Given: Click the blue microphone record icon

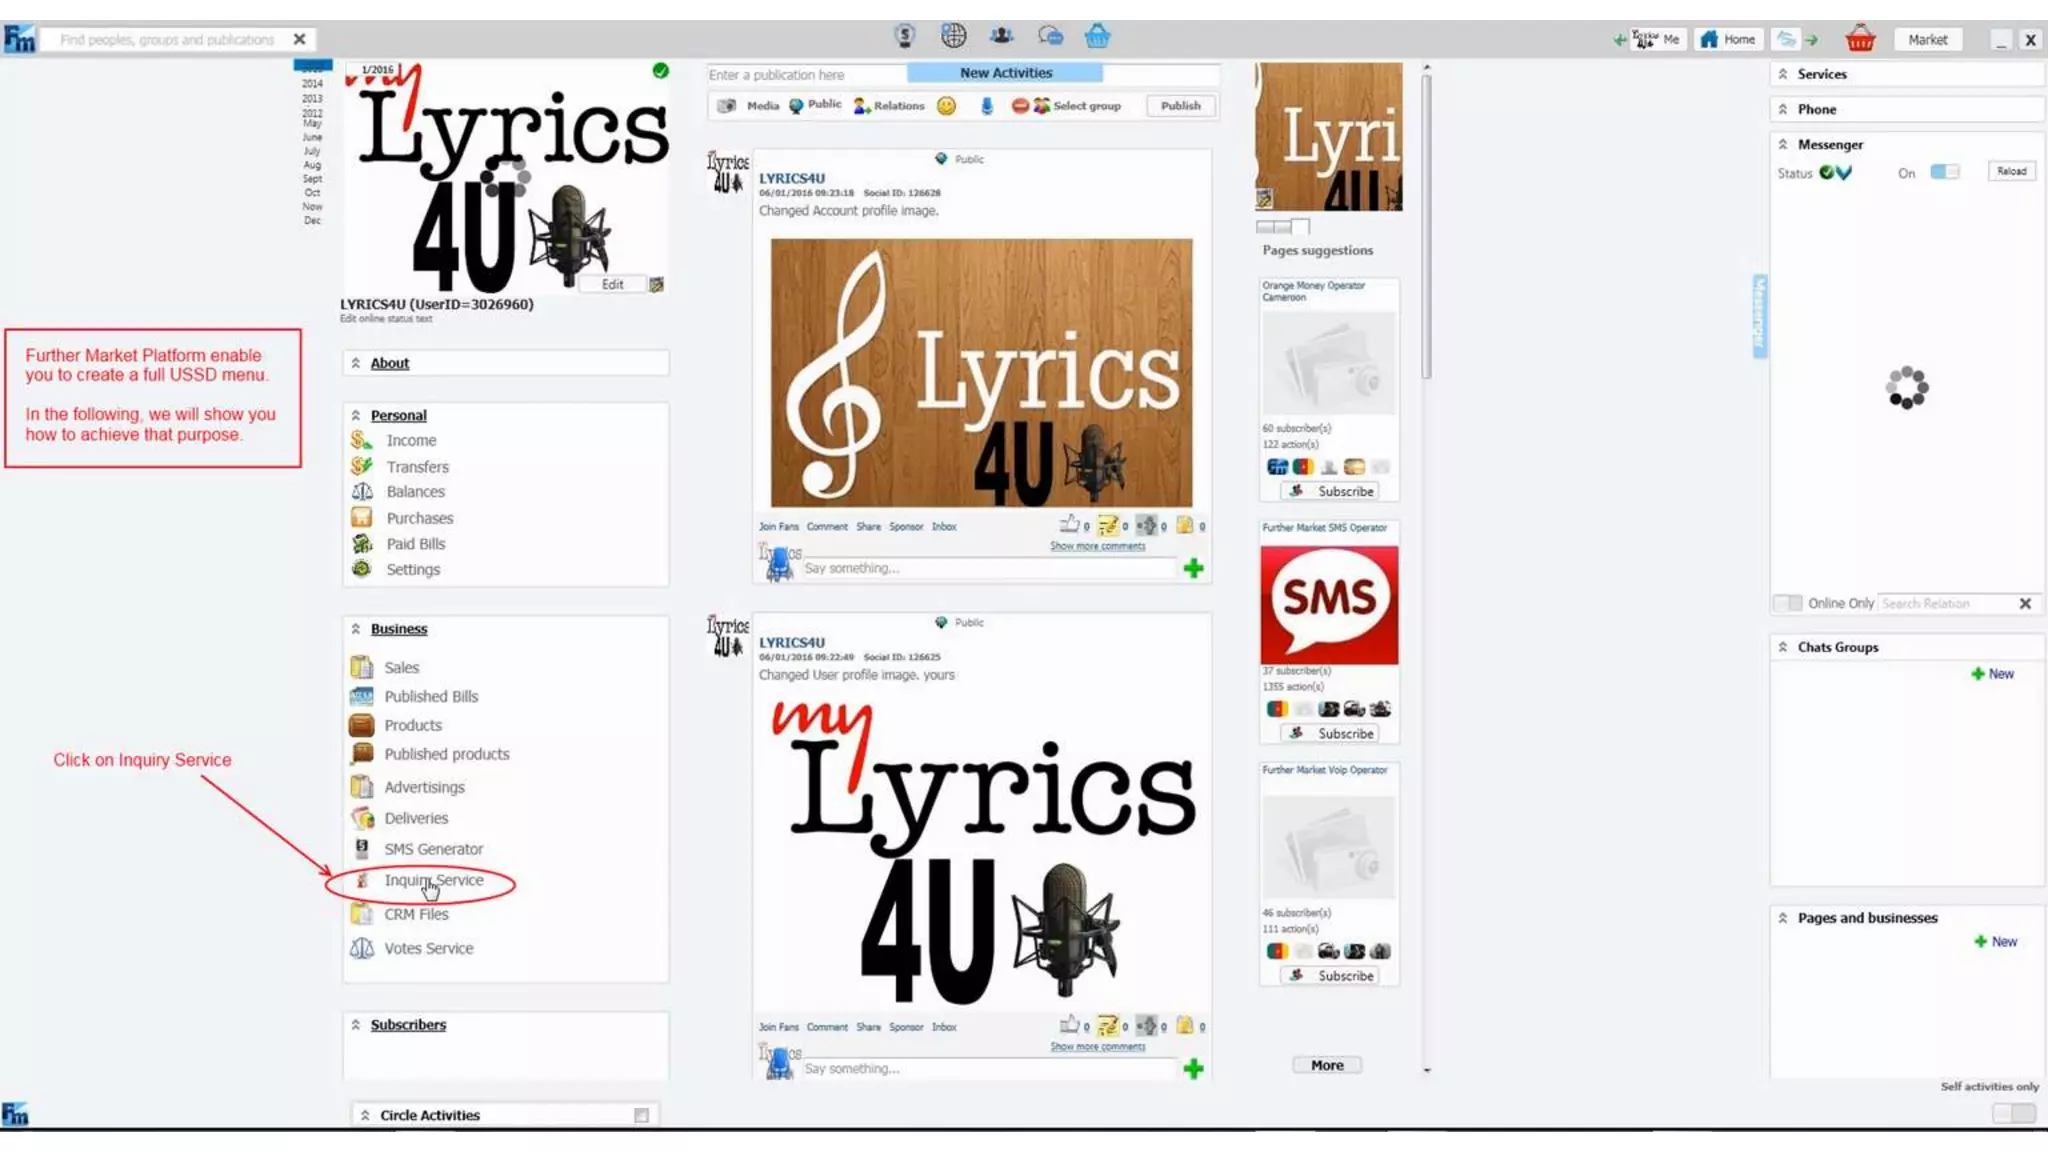Looking at the screenshot, I should pos(986,106).
